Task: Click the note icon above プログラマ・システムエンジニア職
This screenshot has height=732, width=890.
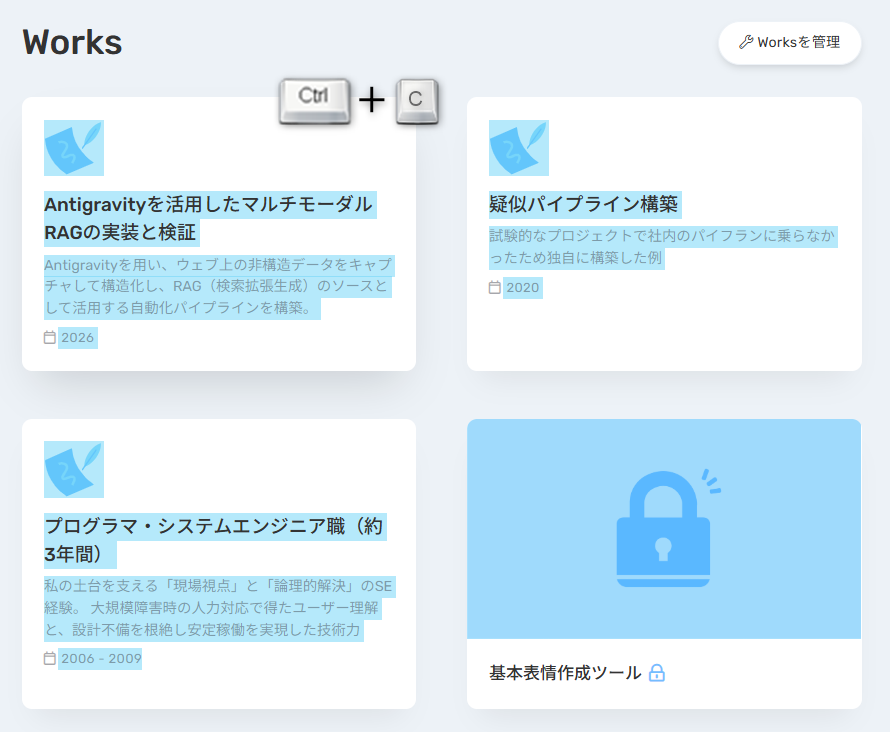Action: click(x=74, y=469)
